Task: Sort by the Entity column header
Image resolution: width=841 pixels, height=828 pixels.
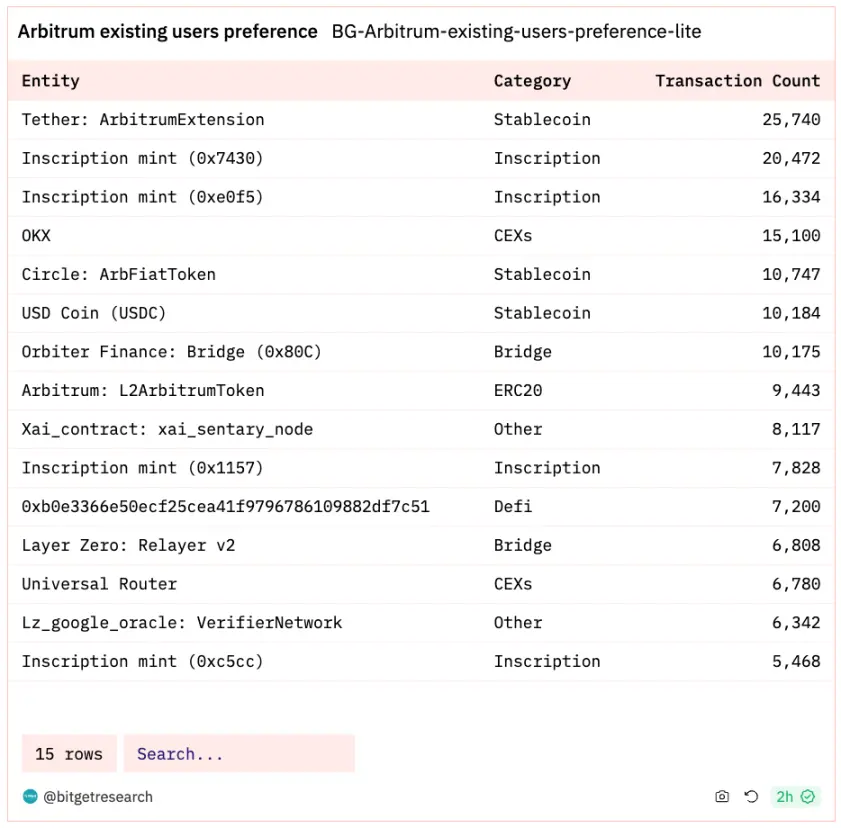Action: (50, 81)
